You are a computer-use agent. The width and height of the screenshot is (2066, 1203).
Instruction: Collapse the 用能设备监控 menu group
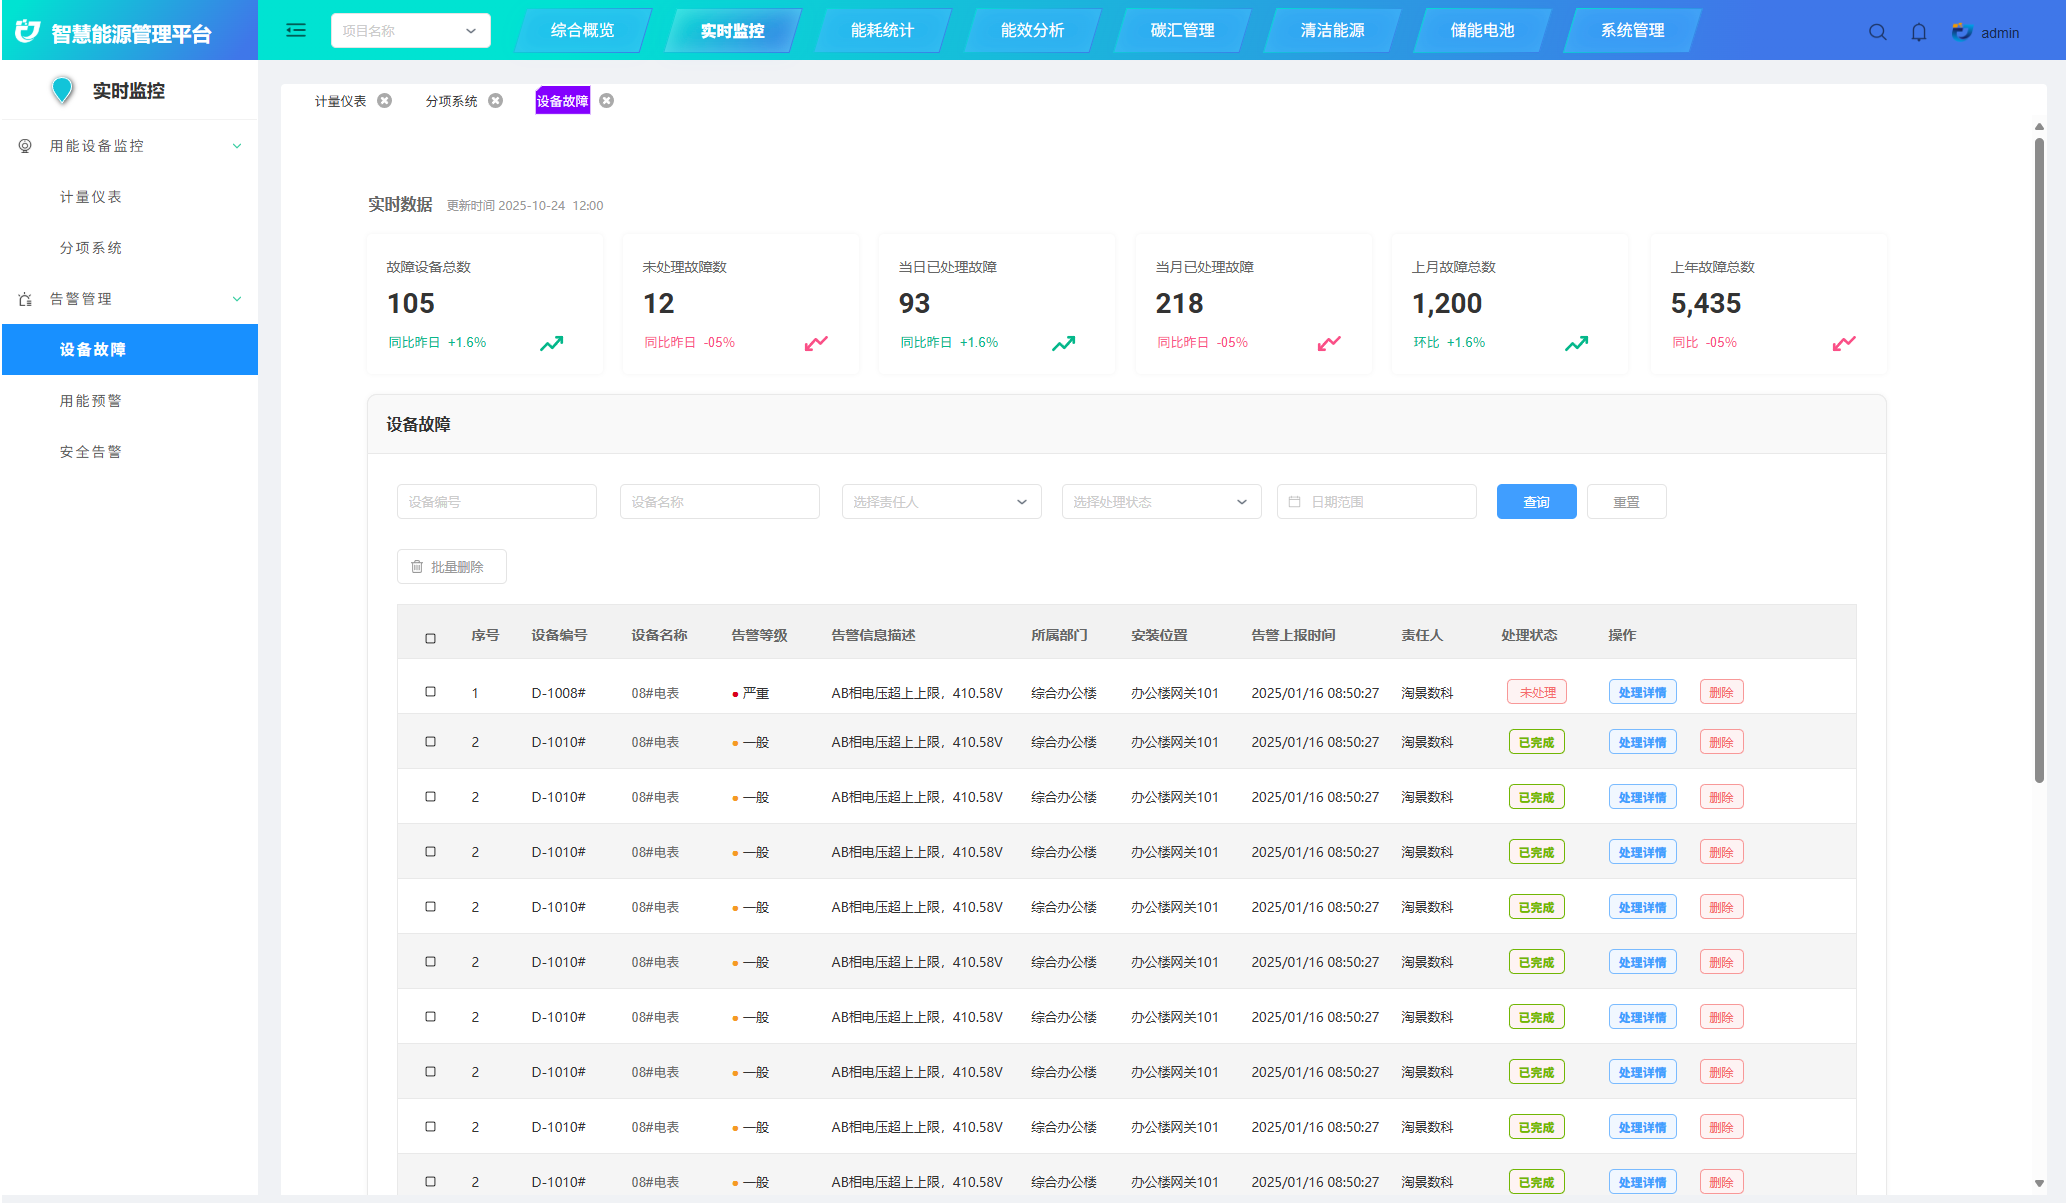pos(237,146)
